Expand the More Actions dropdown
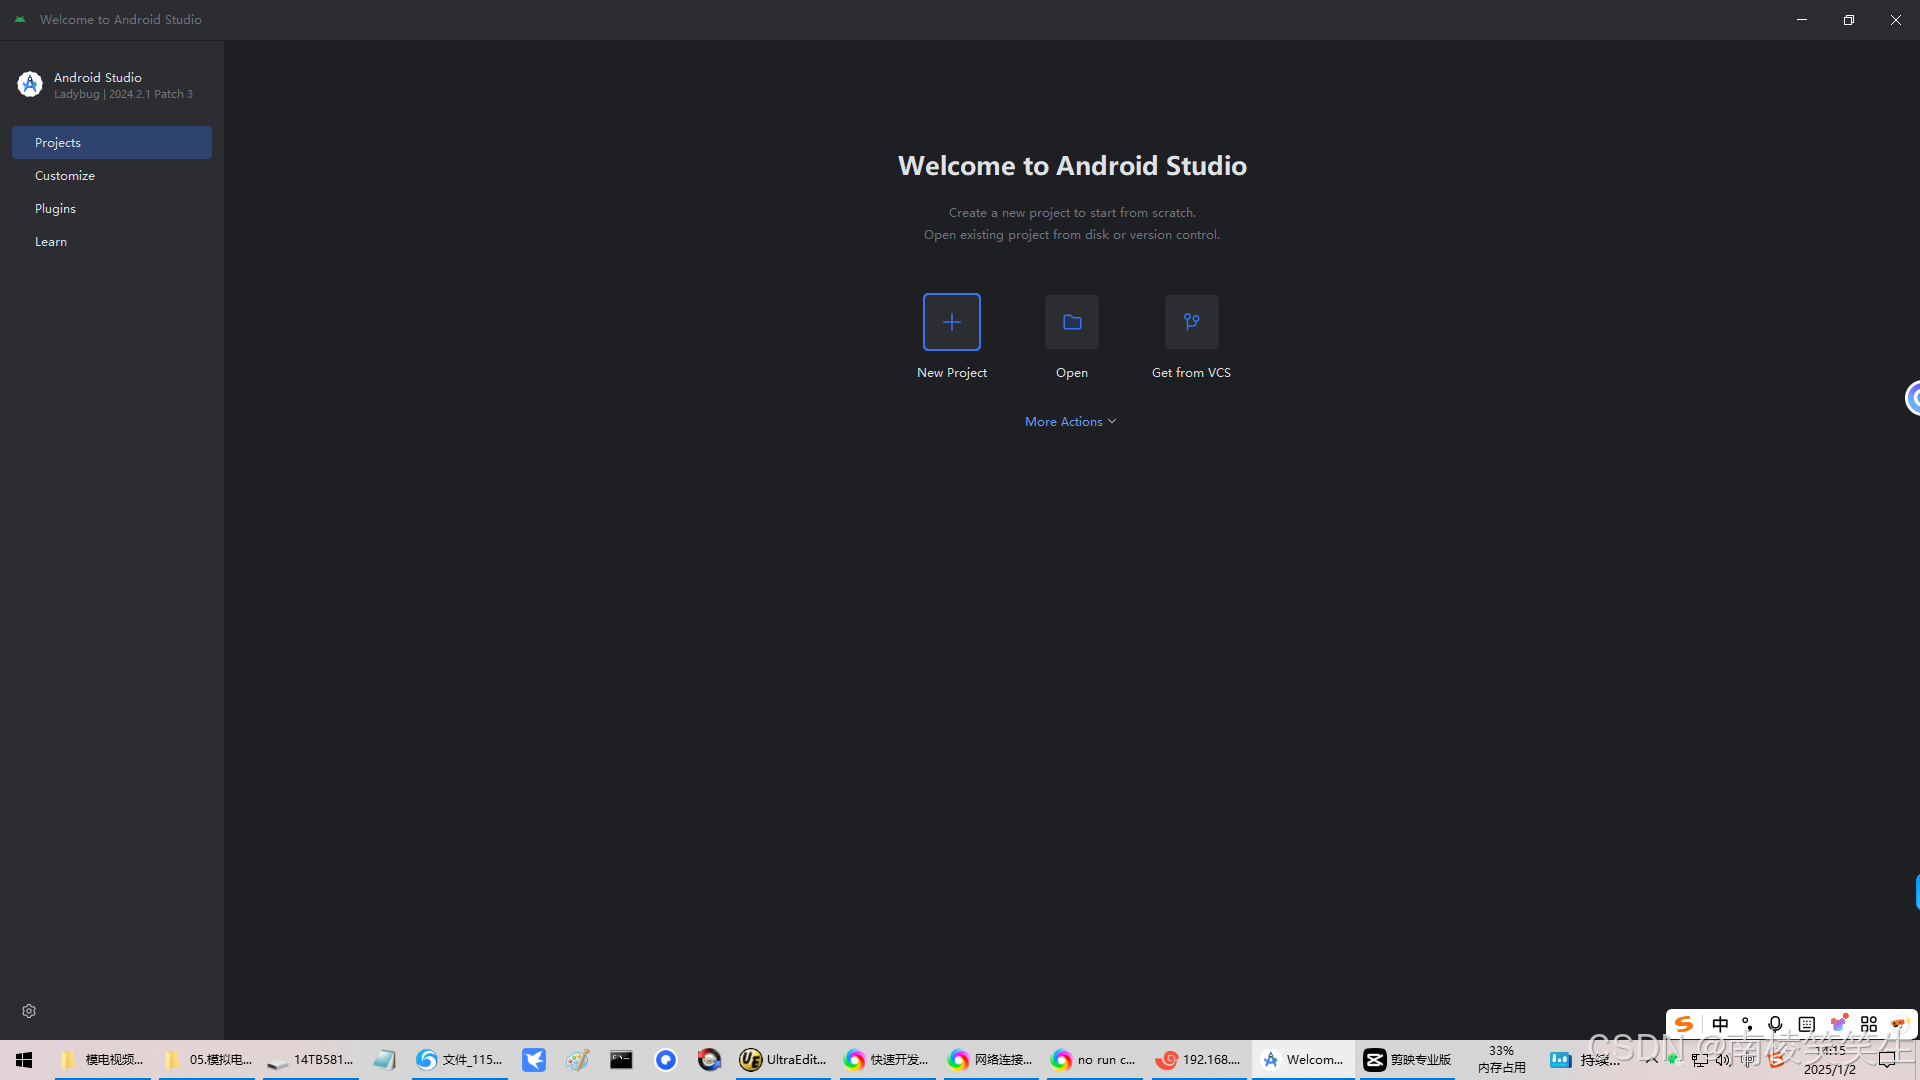This screenshot has width=1920, height=1080. (1070, 422)
